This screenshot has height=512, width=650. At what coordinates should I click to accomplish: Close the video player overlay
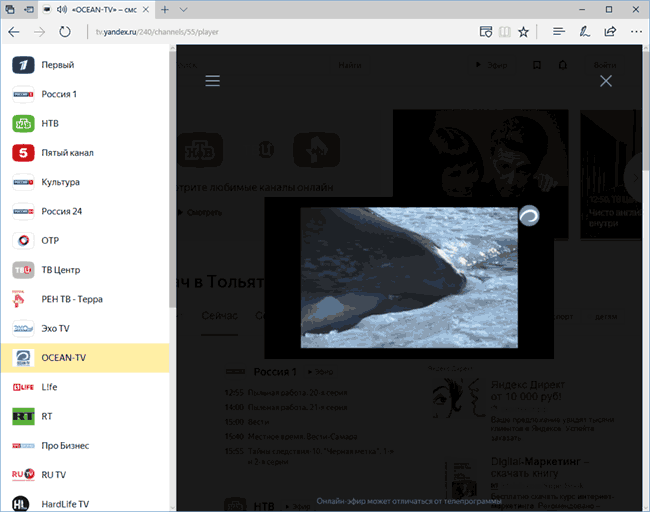pos(605,81)
